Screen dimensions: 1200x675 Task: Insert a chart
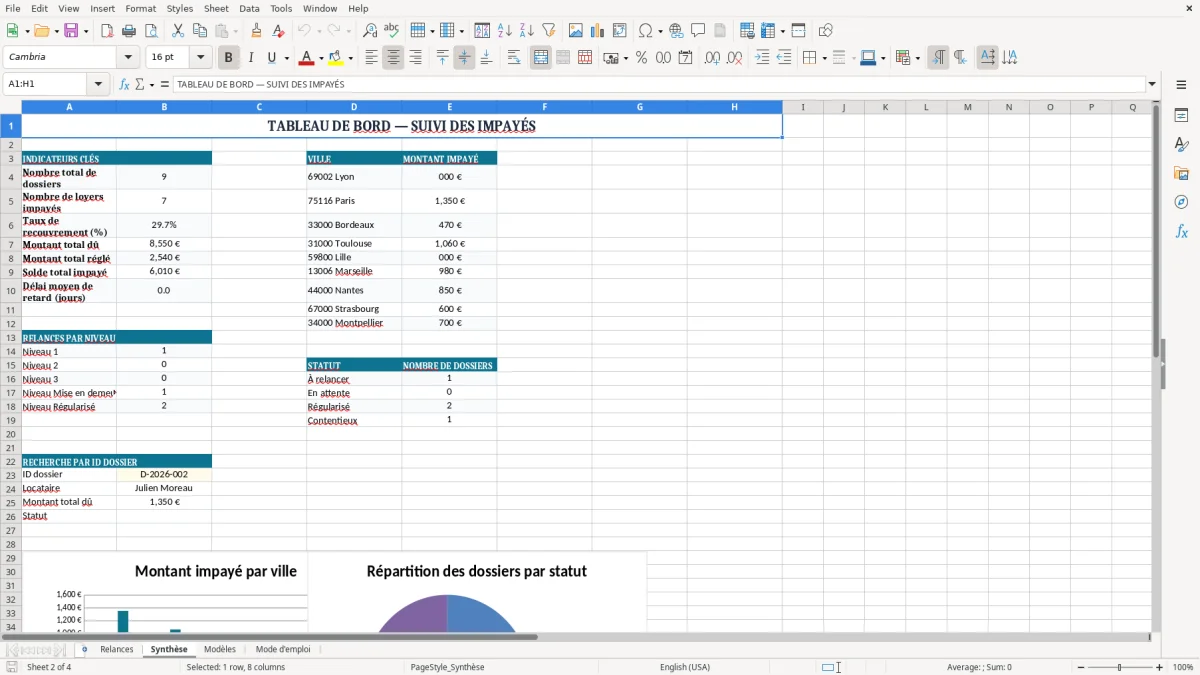[598, 30]
